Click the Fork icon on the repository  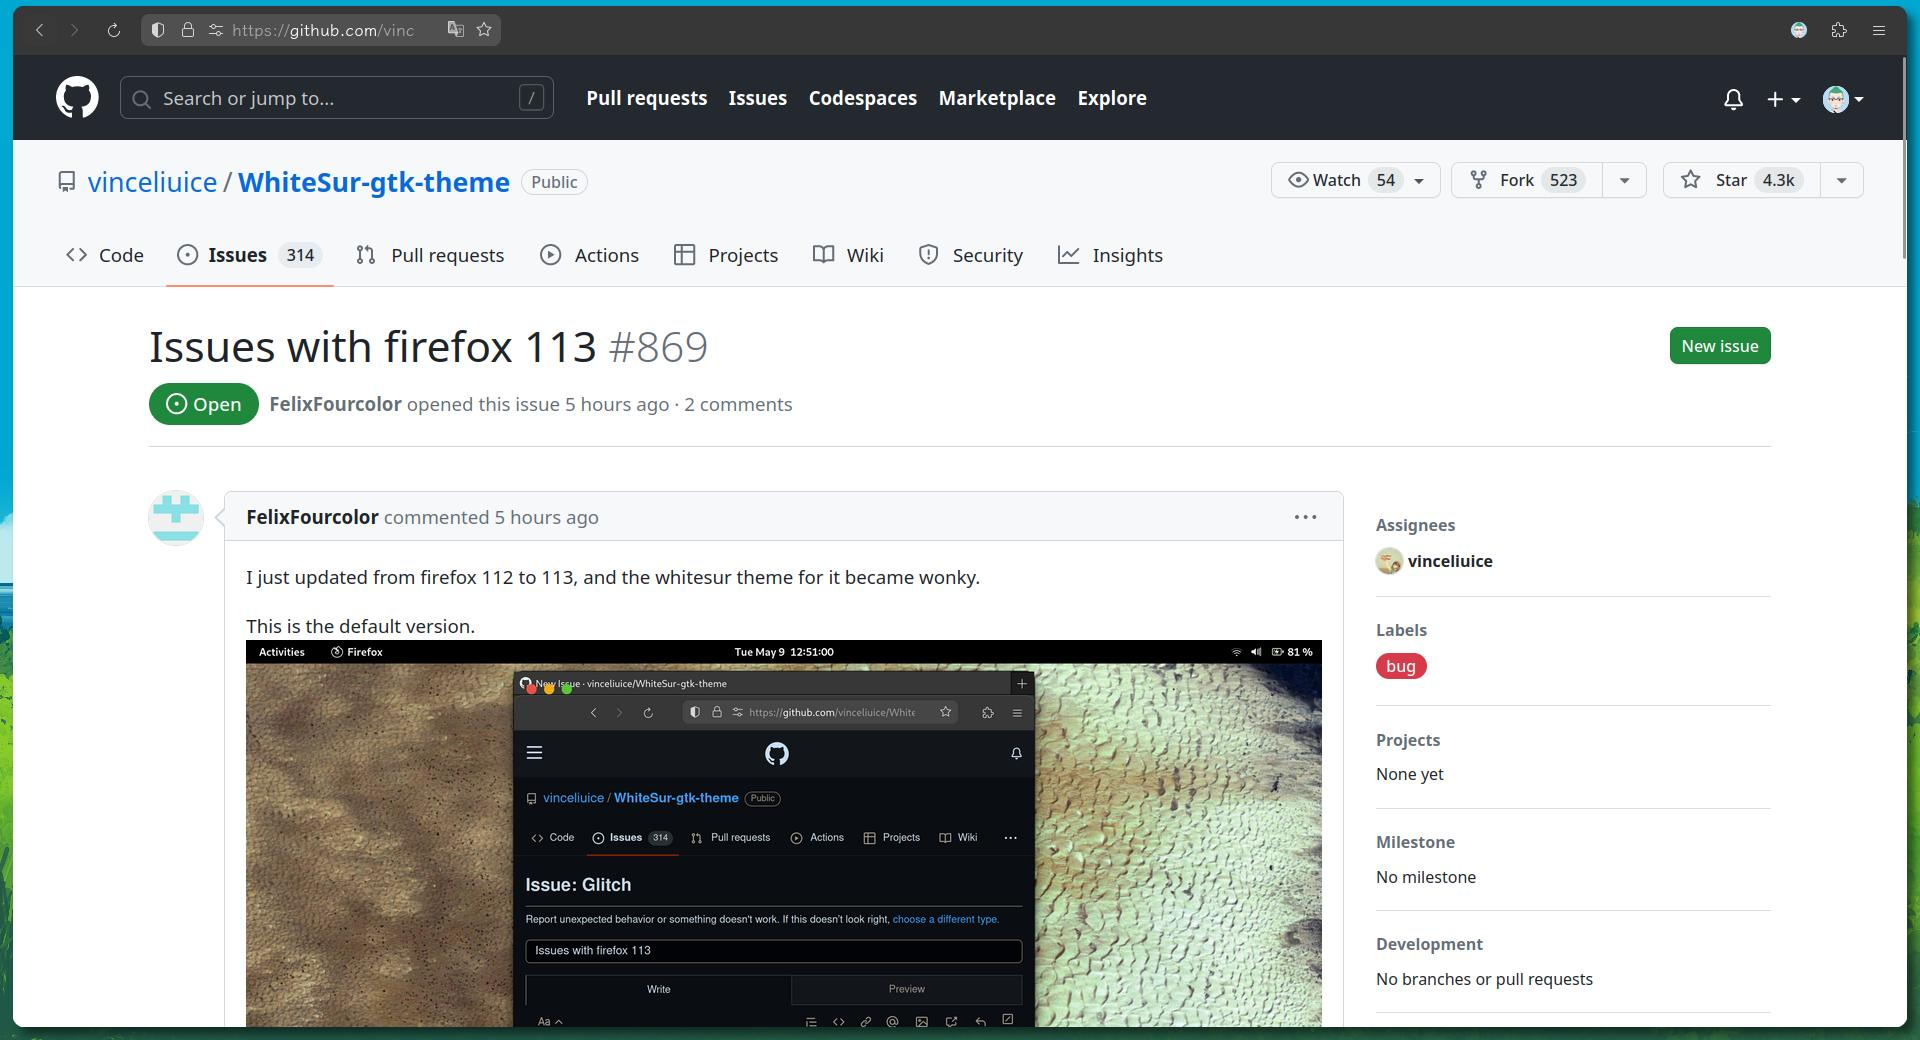(1479, 180)
